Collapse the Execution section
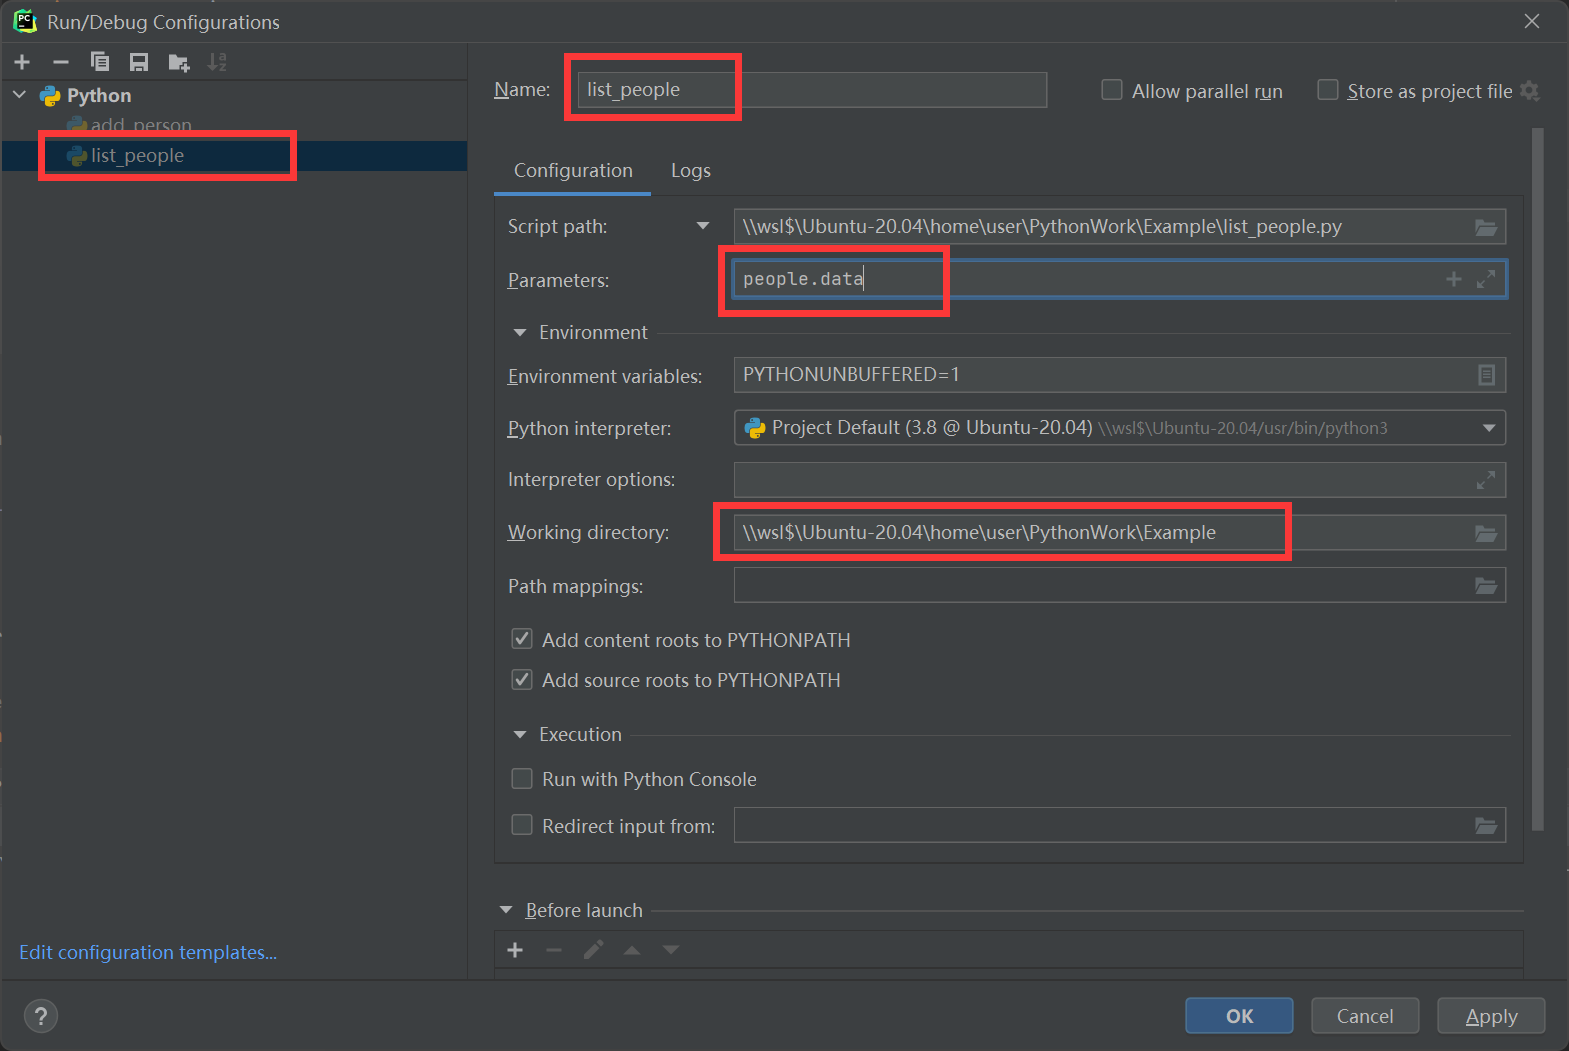1569x1051 pixels. point(519,735)
